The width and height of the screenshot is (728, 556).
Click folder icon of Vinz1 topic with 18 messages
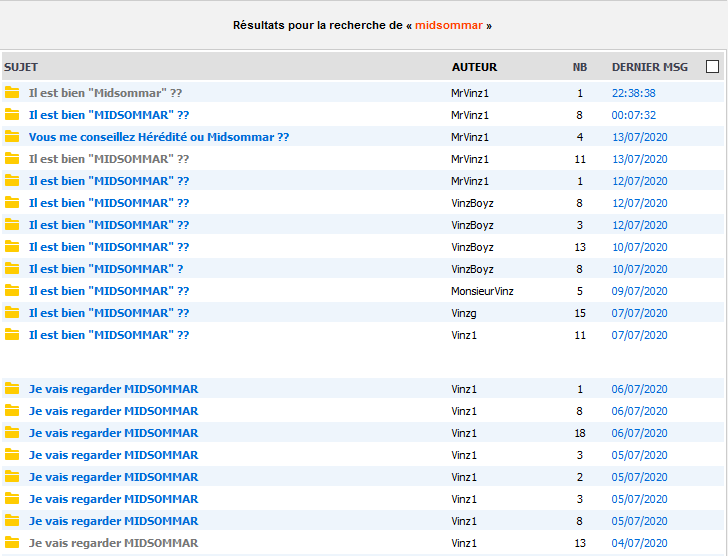(x=12, y=433)
